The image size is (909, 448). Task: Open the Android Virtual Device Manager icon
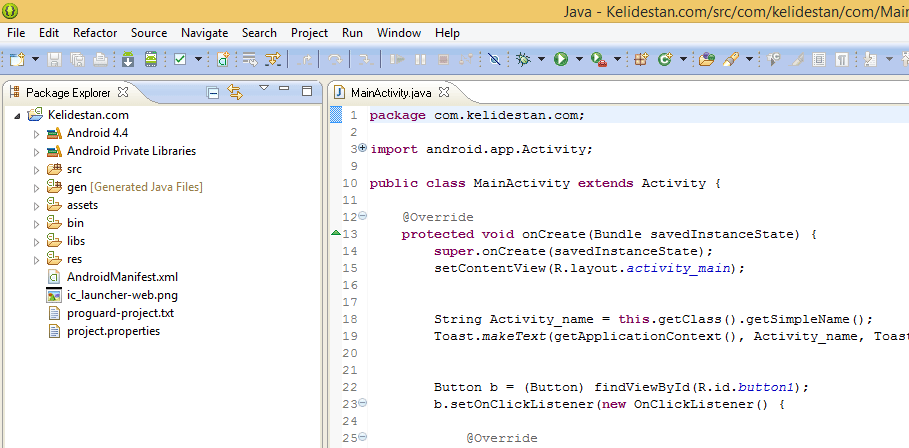[x=151, y=59]
